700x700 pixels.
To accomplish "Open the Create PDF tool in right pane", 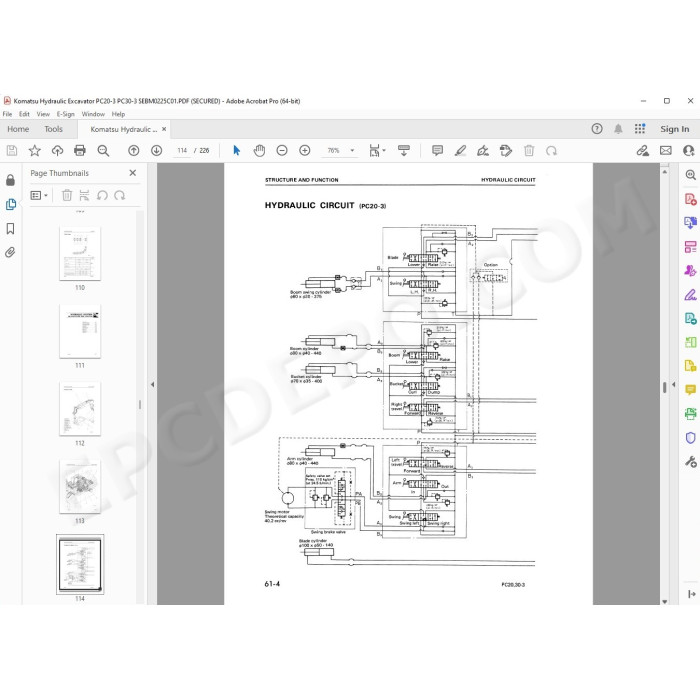I will [x=690, y=199].
